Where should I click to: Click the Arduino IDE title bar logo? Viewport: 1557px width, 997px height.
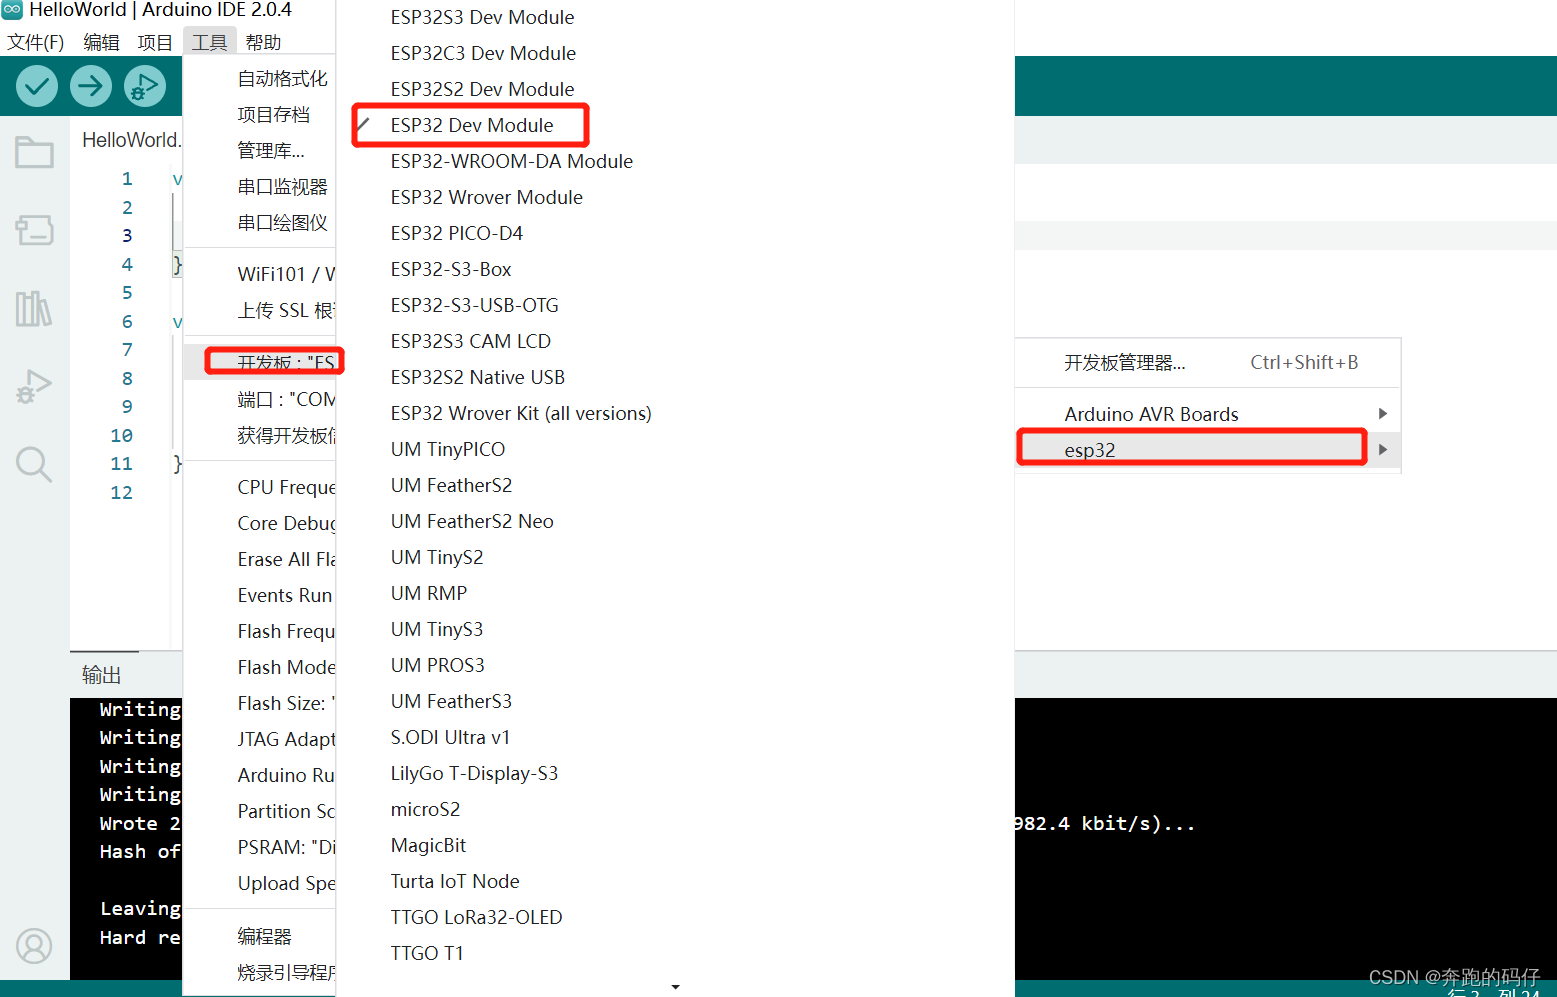click(x=12, y=10)
